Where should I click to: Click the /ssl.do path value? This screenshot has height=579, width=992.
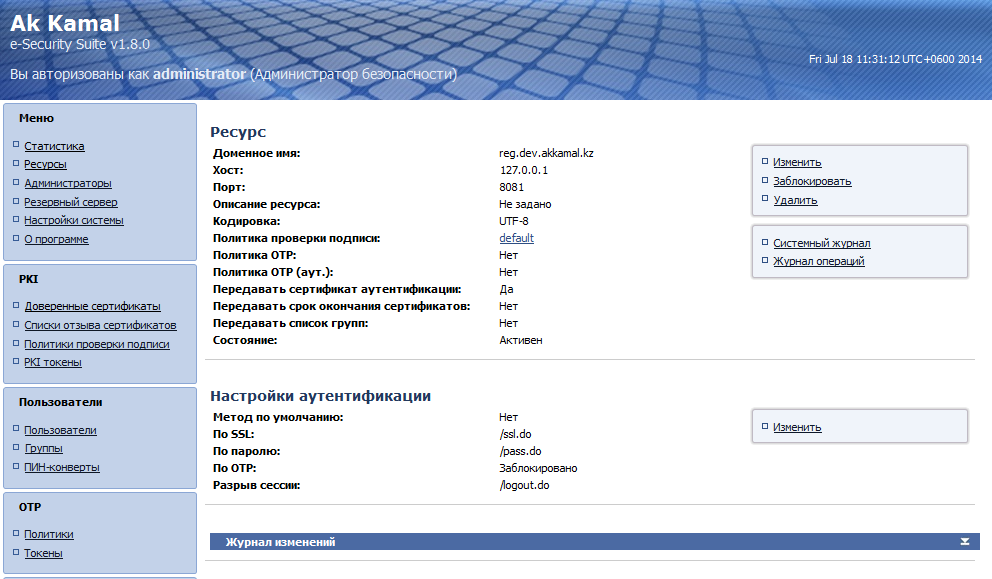(x=515, y=435)
